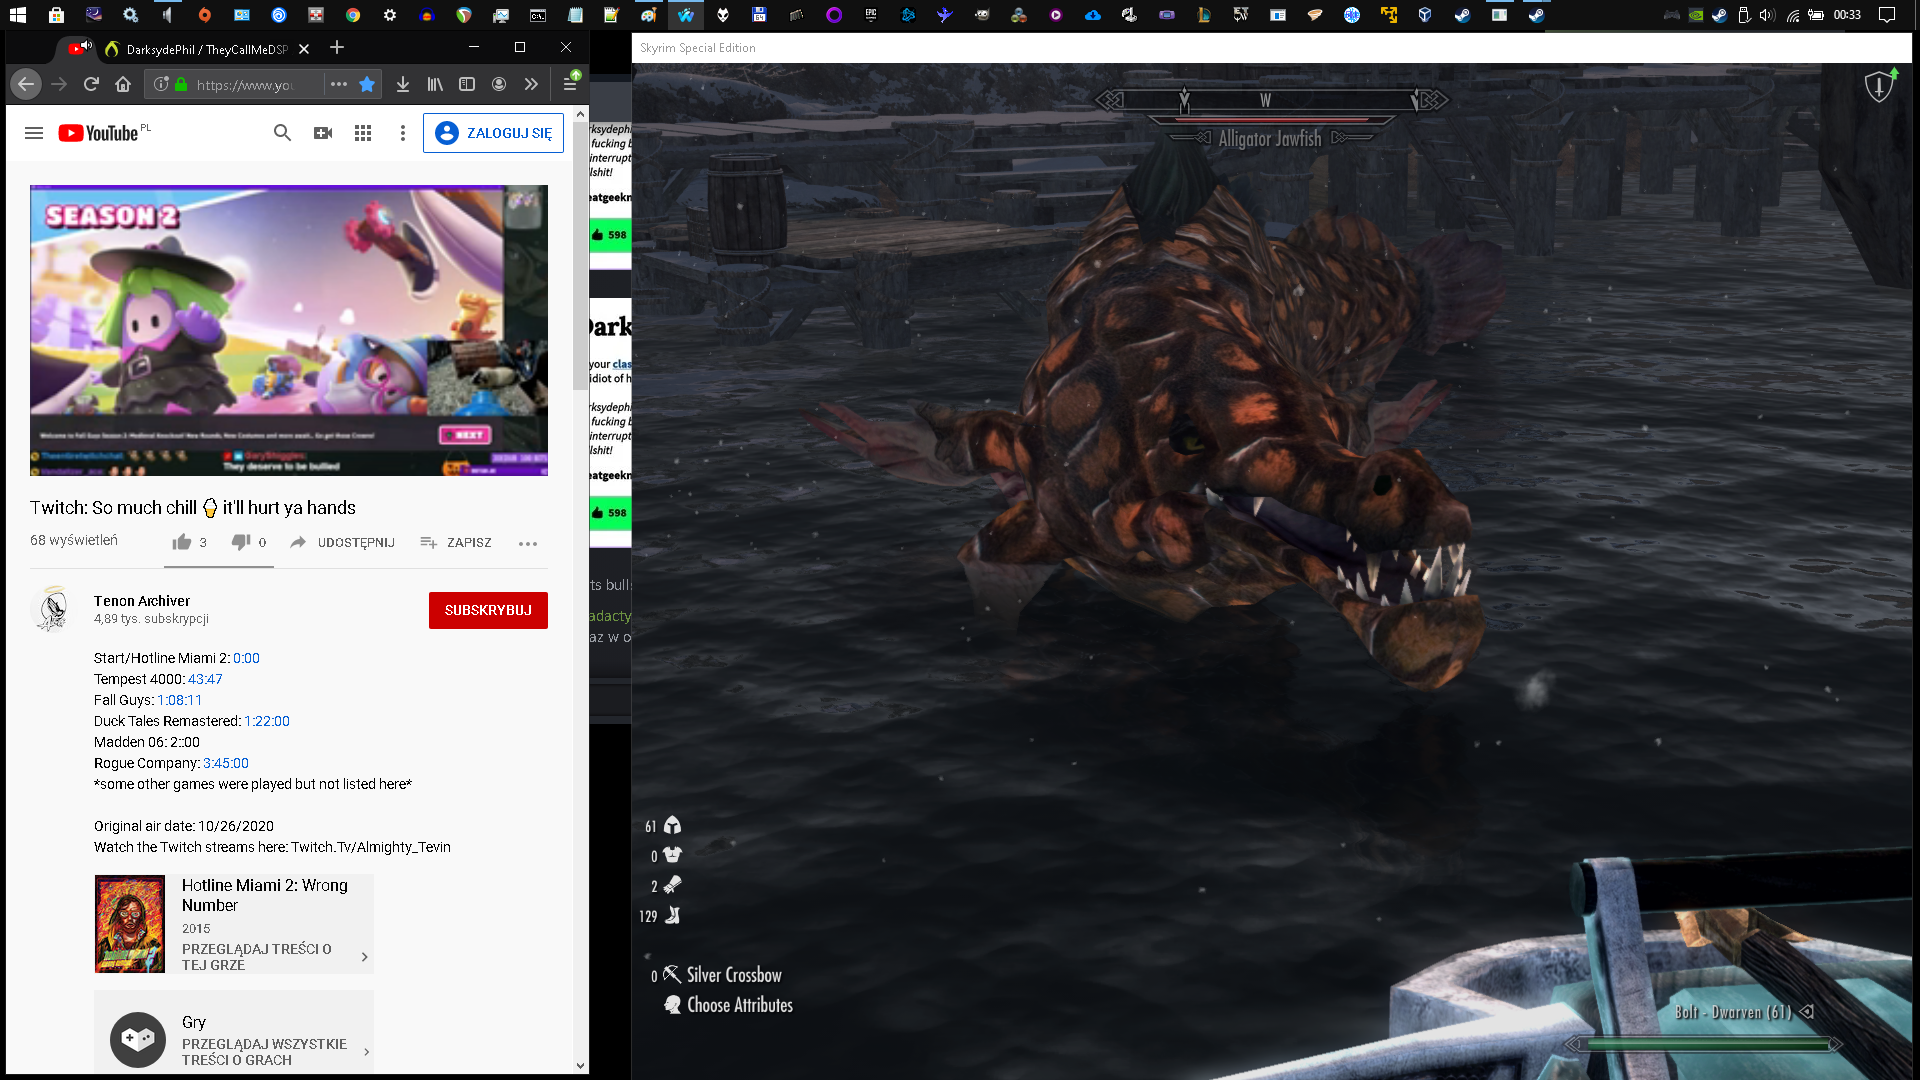Open the YouTube hamburger guide menu
This screenshot has height=1080, width=1920.
pos(34,133)
